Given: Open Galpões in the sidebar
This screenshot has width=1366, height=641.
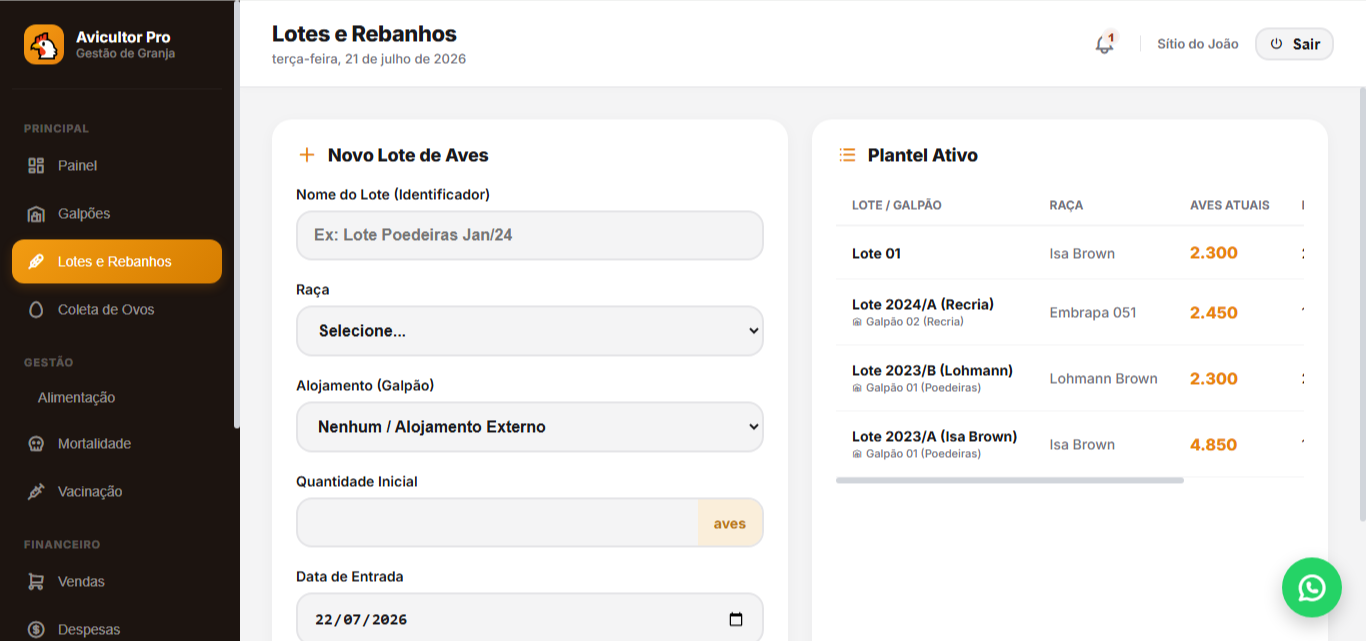Looking at the screenshot, I should click(x=117, y=214).
